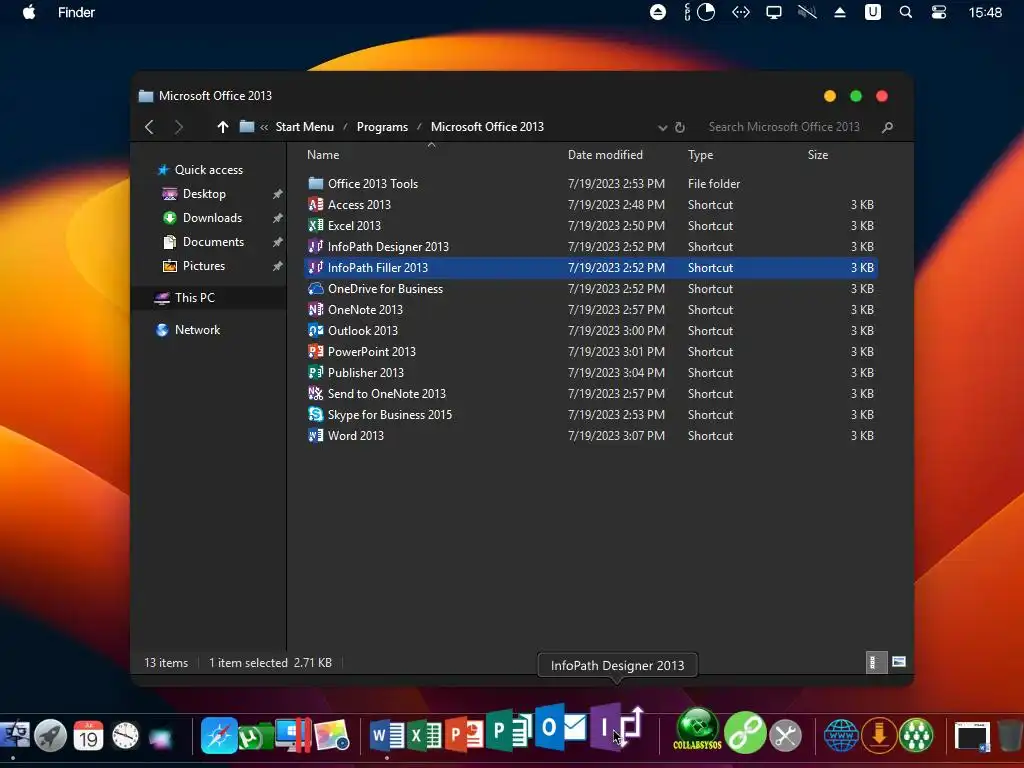Image resolution: width=1024 pixels, height=768 pixels.
Task: Open Photos preview icon in dock
Action: click(332, 736)
